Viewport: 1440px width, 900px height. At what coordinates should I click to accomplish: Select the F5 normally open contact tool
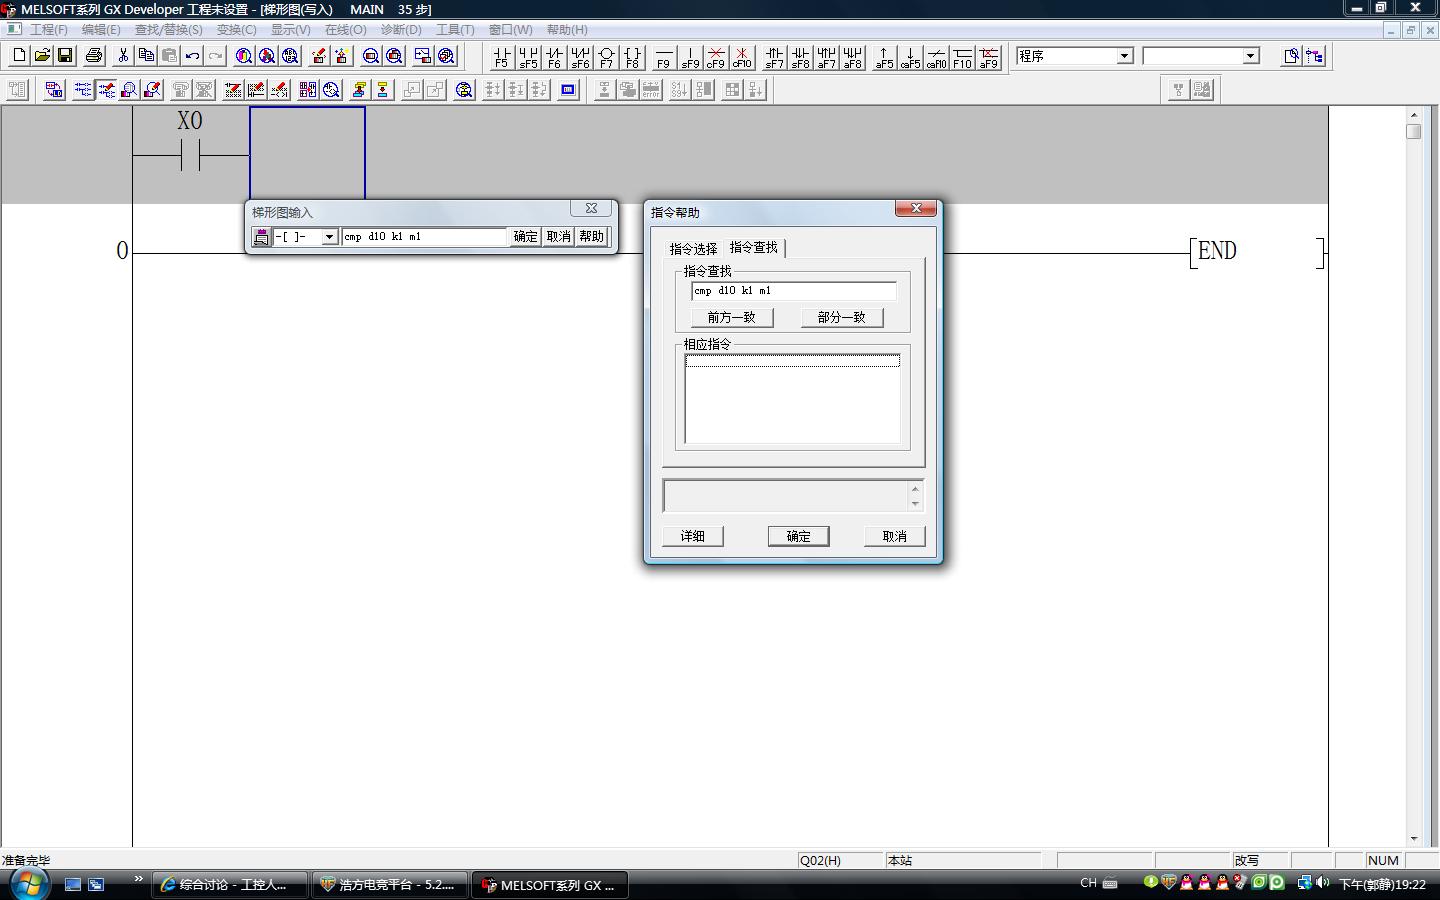pos(501,57)
